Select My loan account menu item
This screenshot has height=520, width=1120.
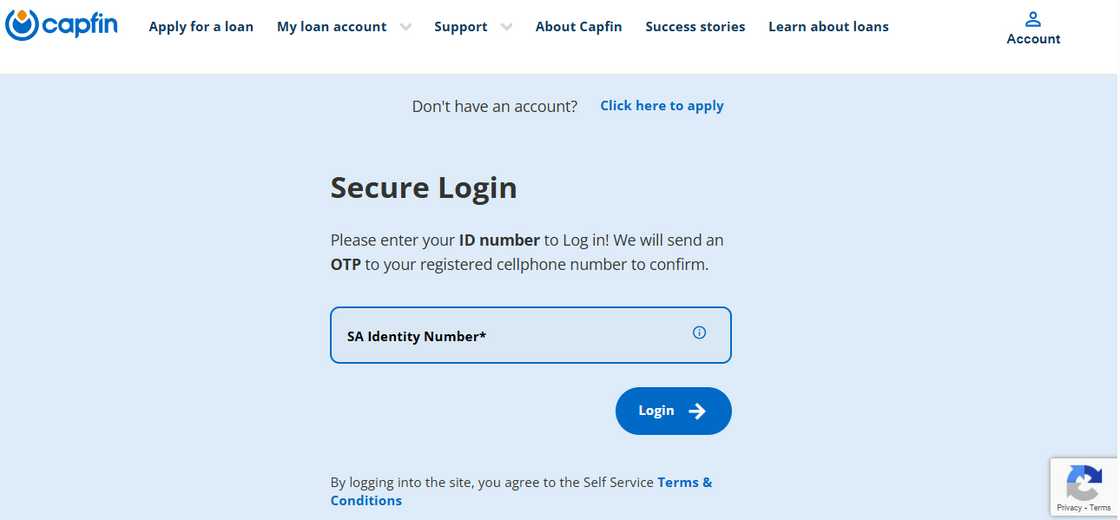click(331, 27)
